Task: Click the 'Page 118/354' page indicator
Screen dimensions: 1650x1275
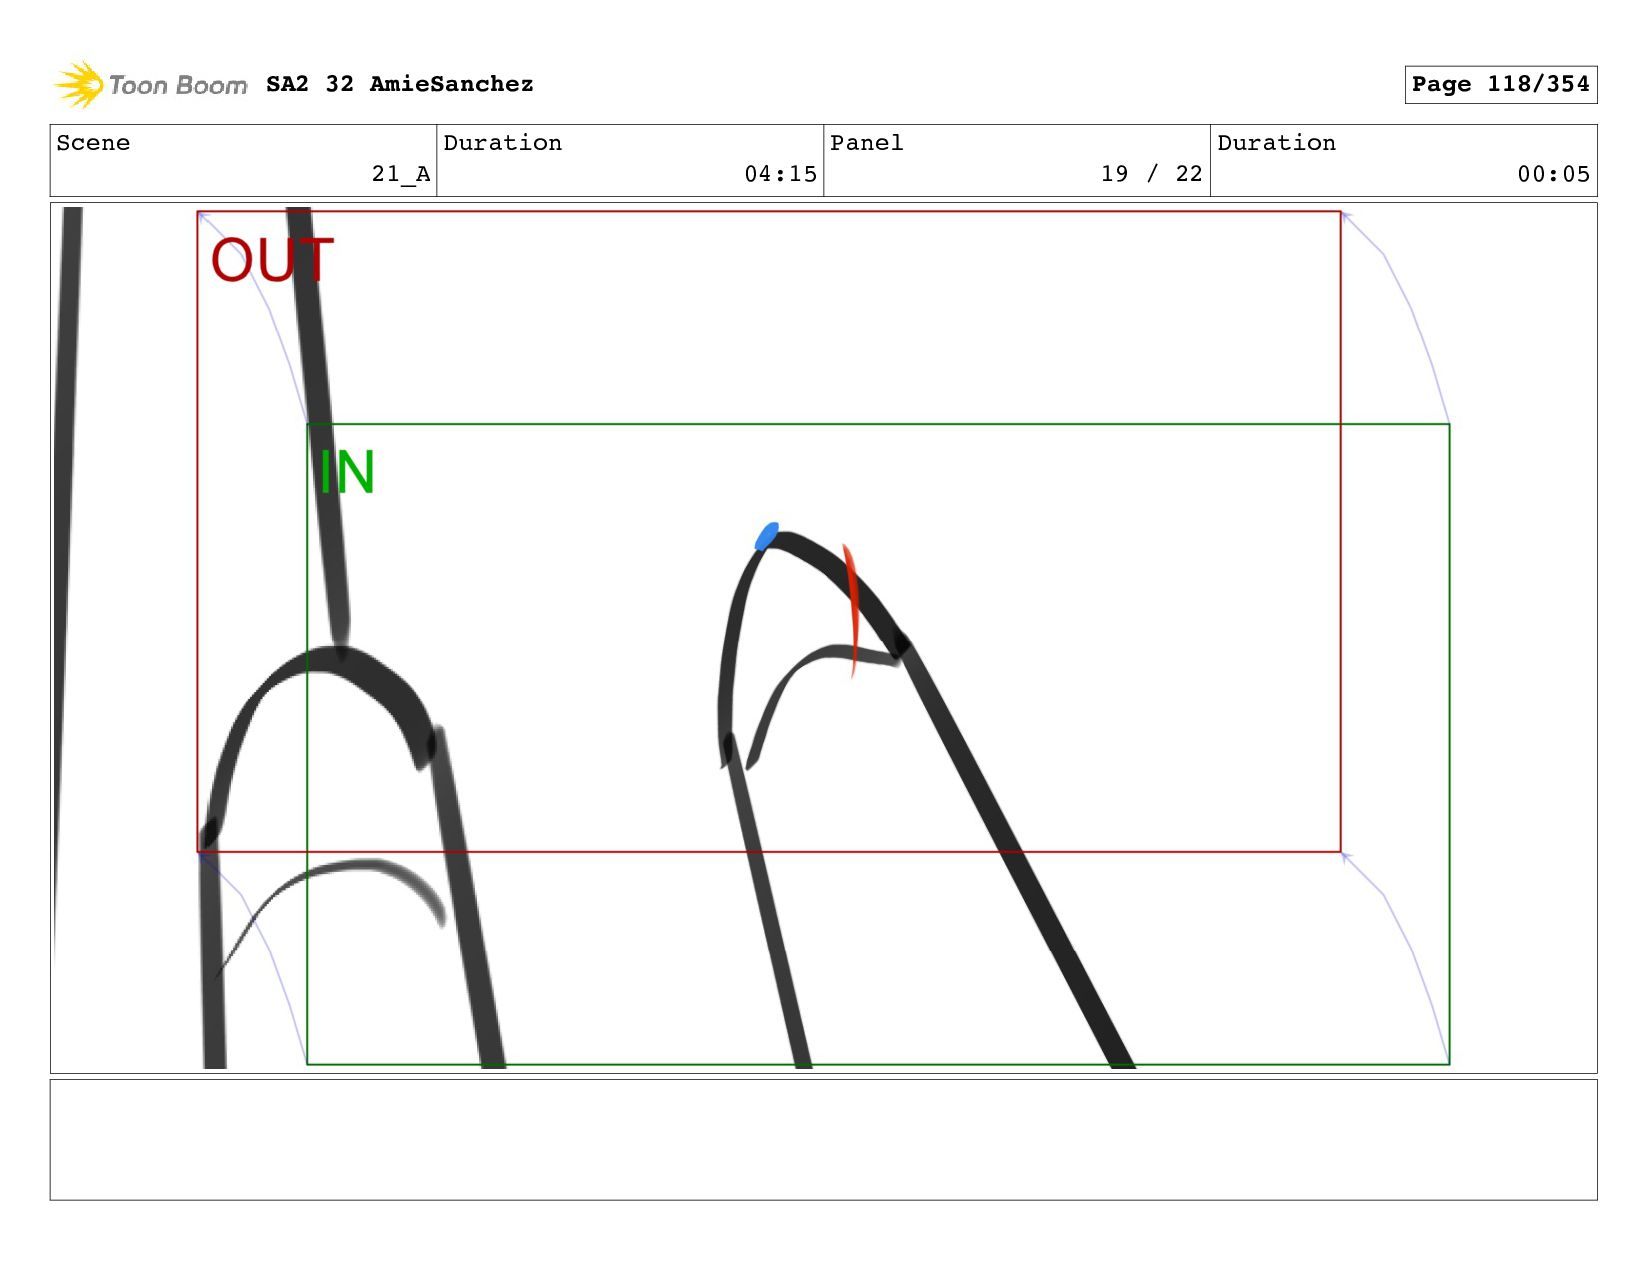Action: [1500, 84]
